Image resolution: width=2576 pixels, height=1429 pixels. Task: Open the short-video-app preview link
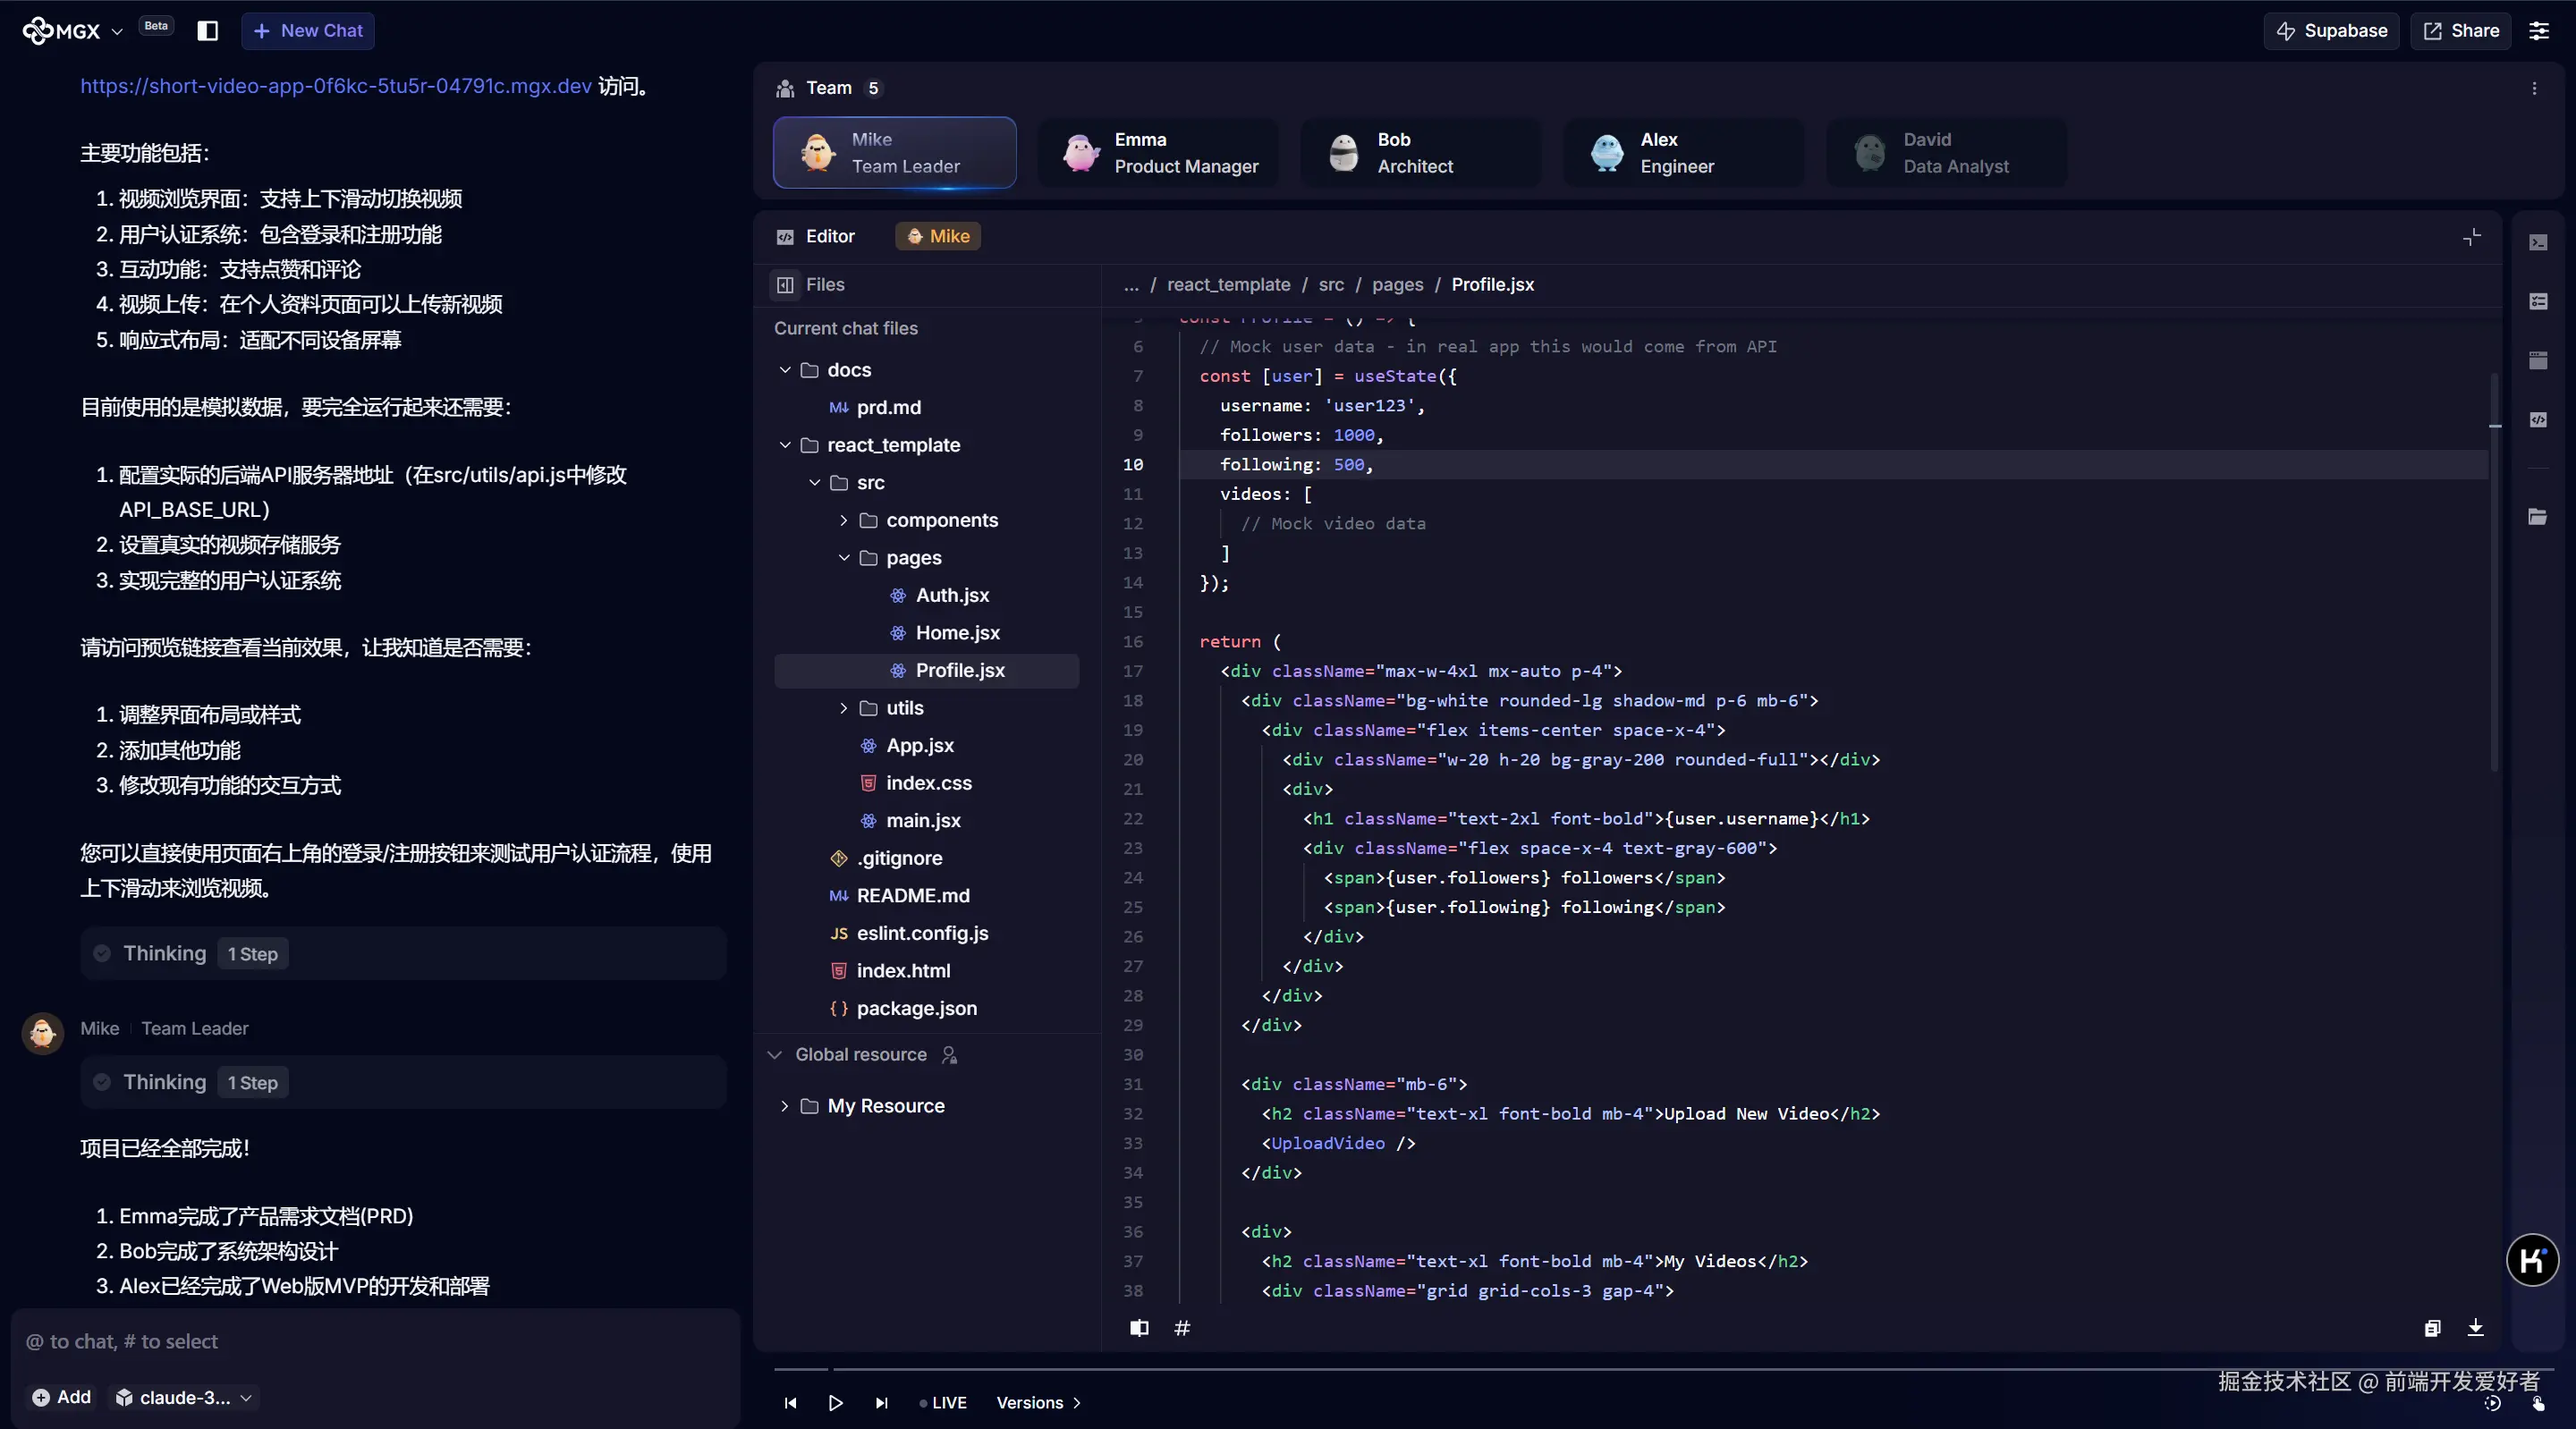coord(335,86)
